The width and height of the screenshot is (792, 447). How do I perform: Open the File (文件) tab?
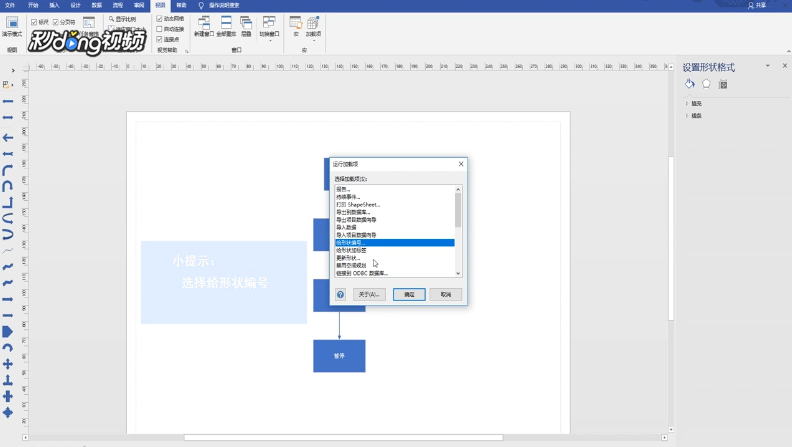pyautogui.click(x=10, y=5)
